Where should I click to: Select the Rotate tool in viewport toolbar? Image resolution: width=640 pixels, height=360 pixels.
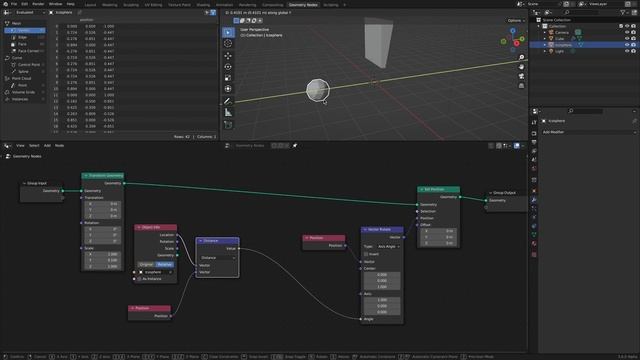(228, 67)
